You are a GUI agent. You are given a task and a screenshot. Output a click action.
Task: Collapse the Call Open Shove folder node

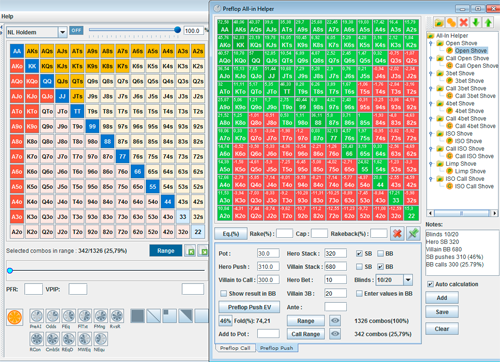[431, 58]
